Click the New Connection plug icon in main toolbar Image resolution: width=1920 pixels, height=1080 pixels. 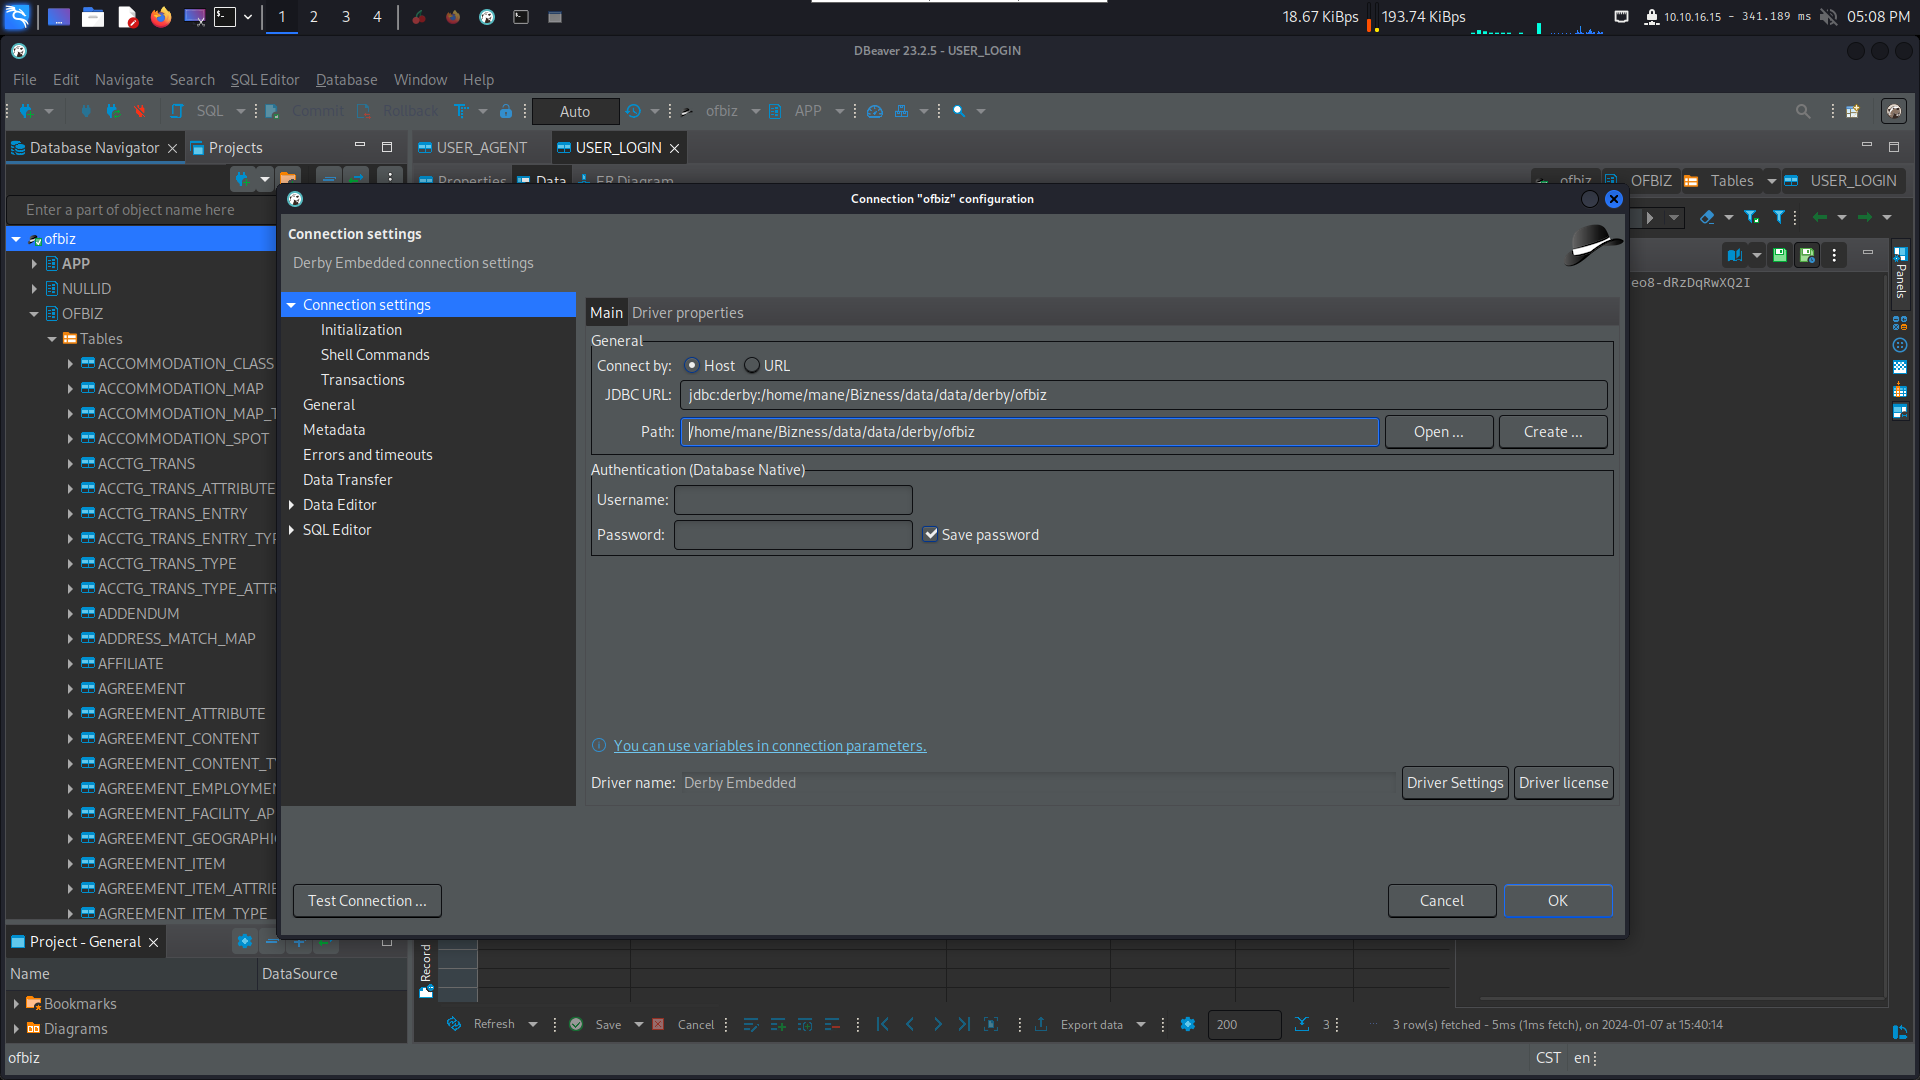[26, 111]
